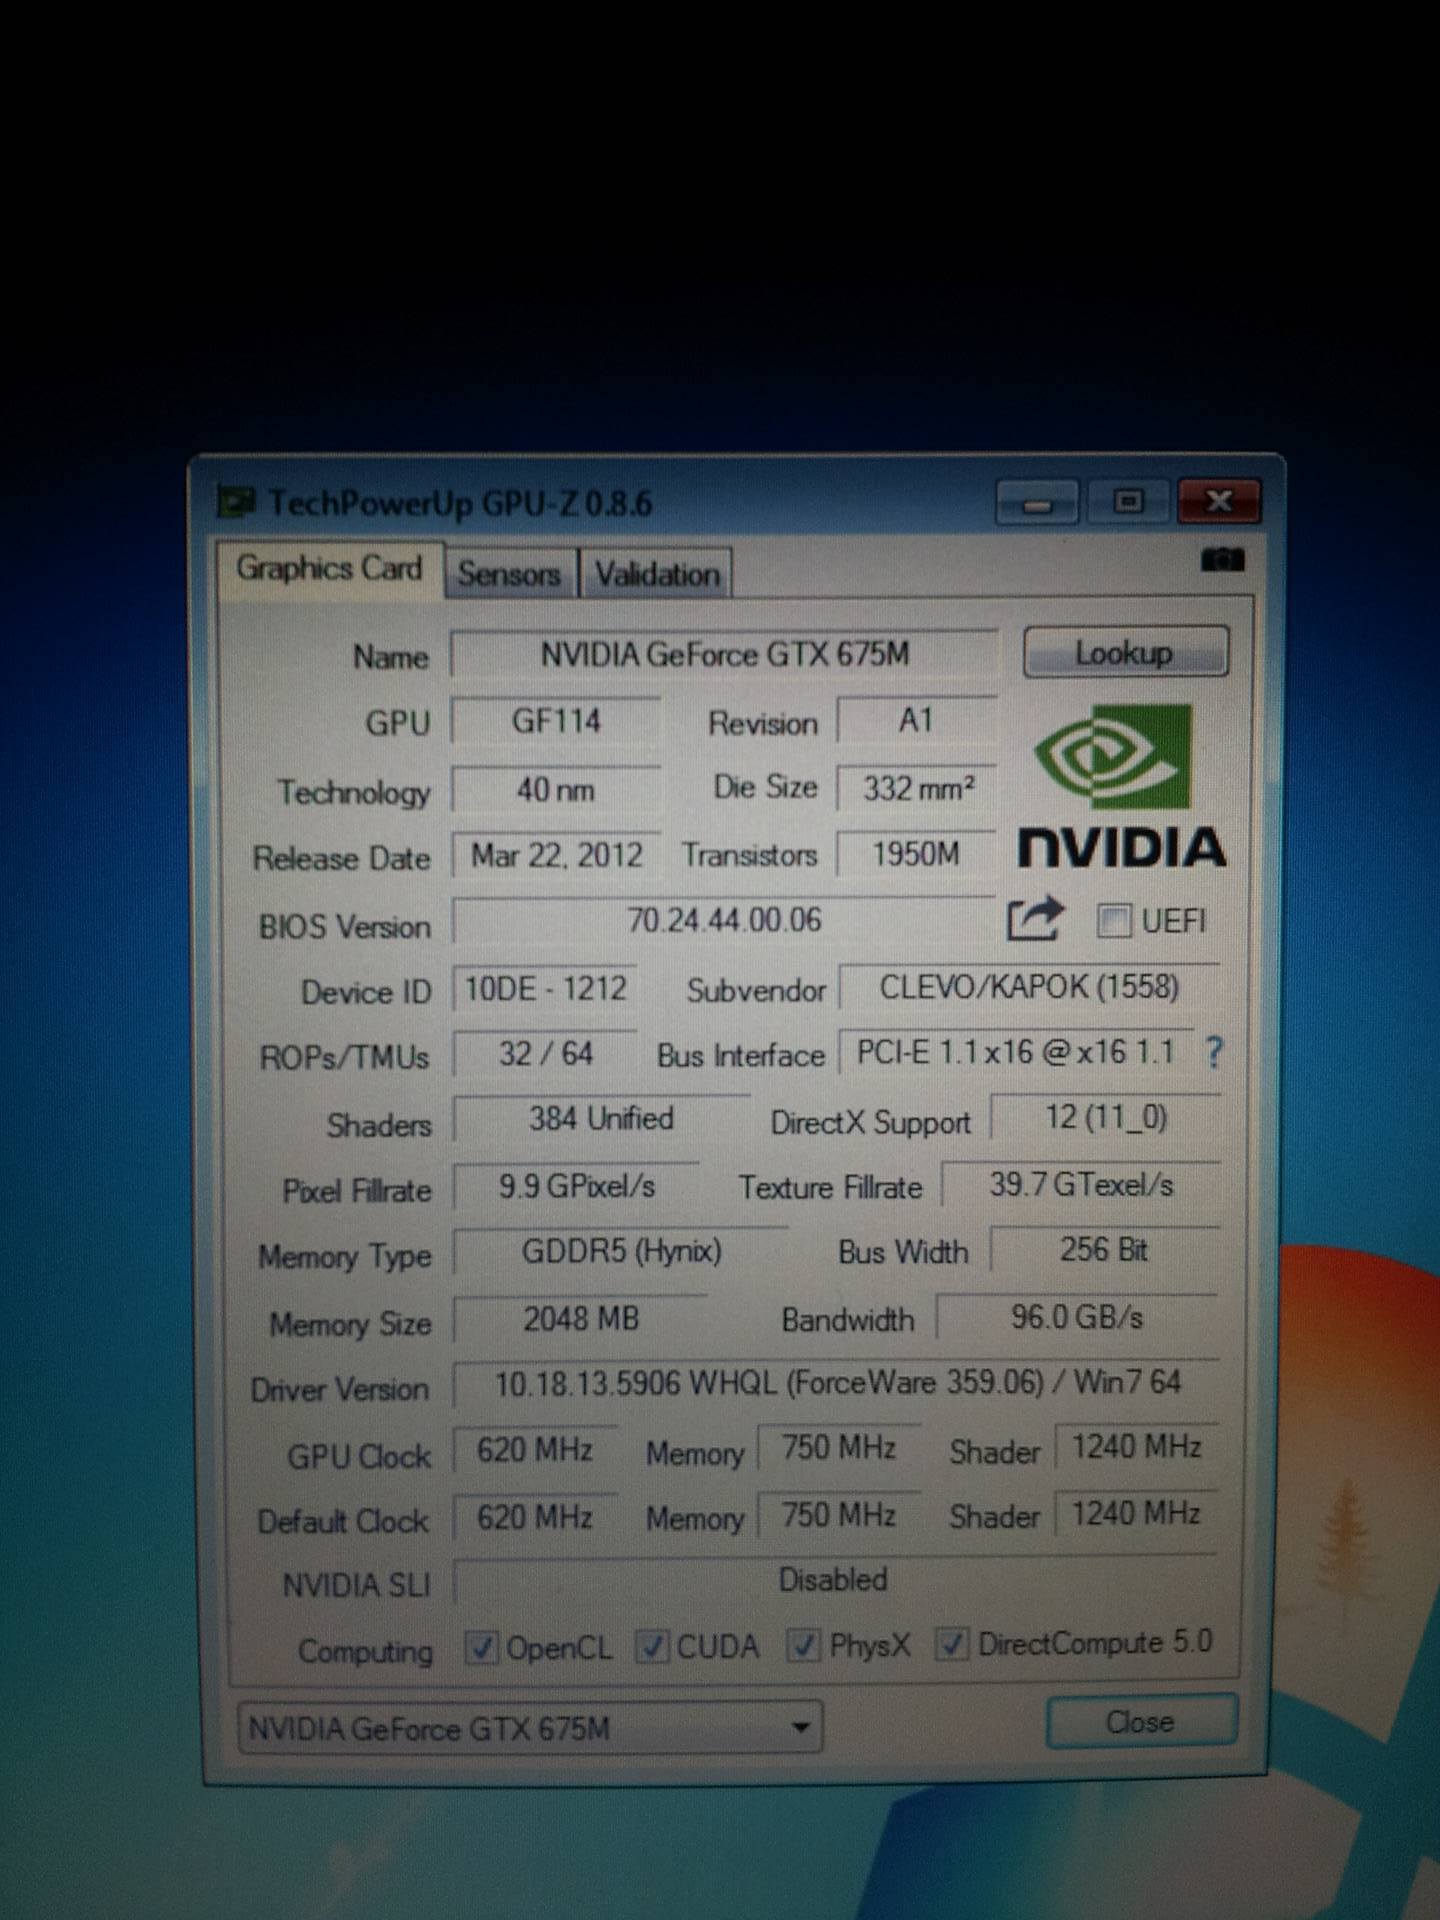Click Pixel Fillrate field 9.9 GPixel/s
This screenshot has width=1440, height=1920.
[x=577, y=1186]
